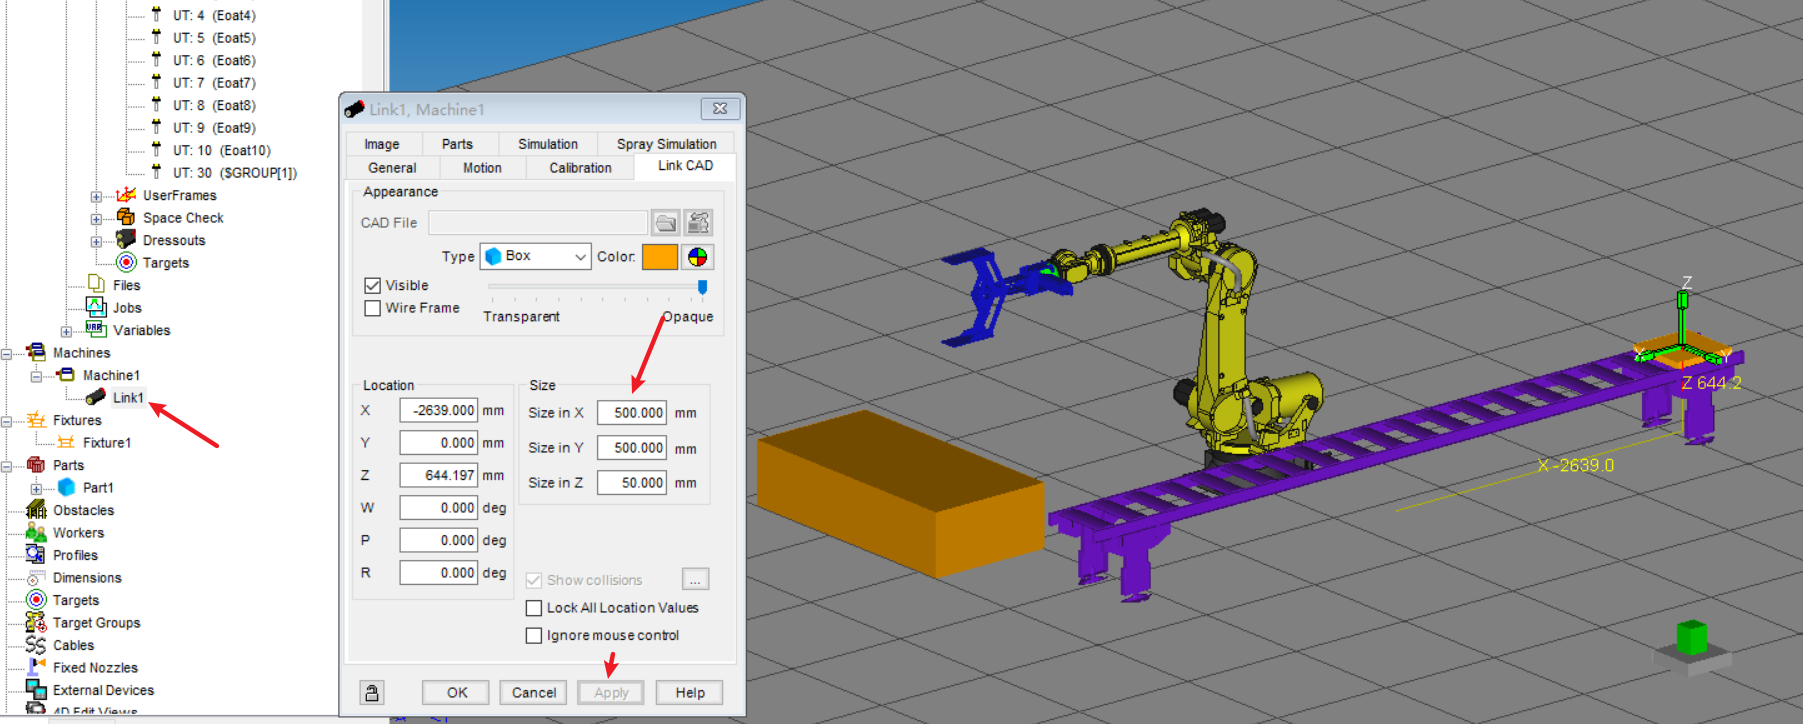Click the UserFrames icon in the tree
Viewport: 1803px width, 724px height.
(126, 195)
